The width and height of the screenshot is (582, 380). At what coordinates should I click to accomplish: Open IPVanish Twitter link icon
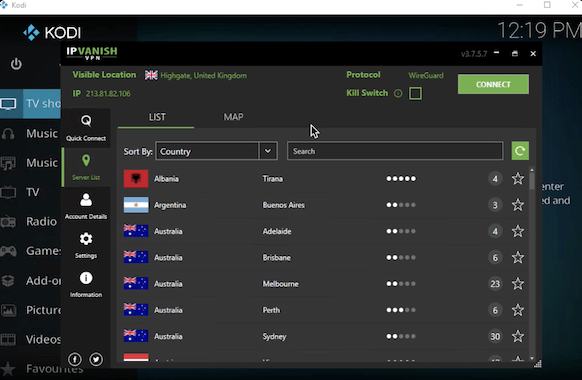tap(96, 359)
